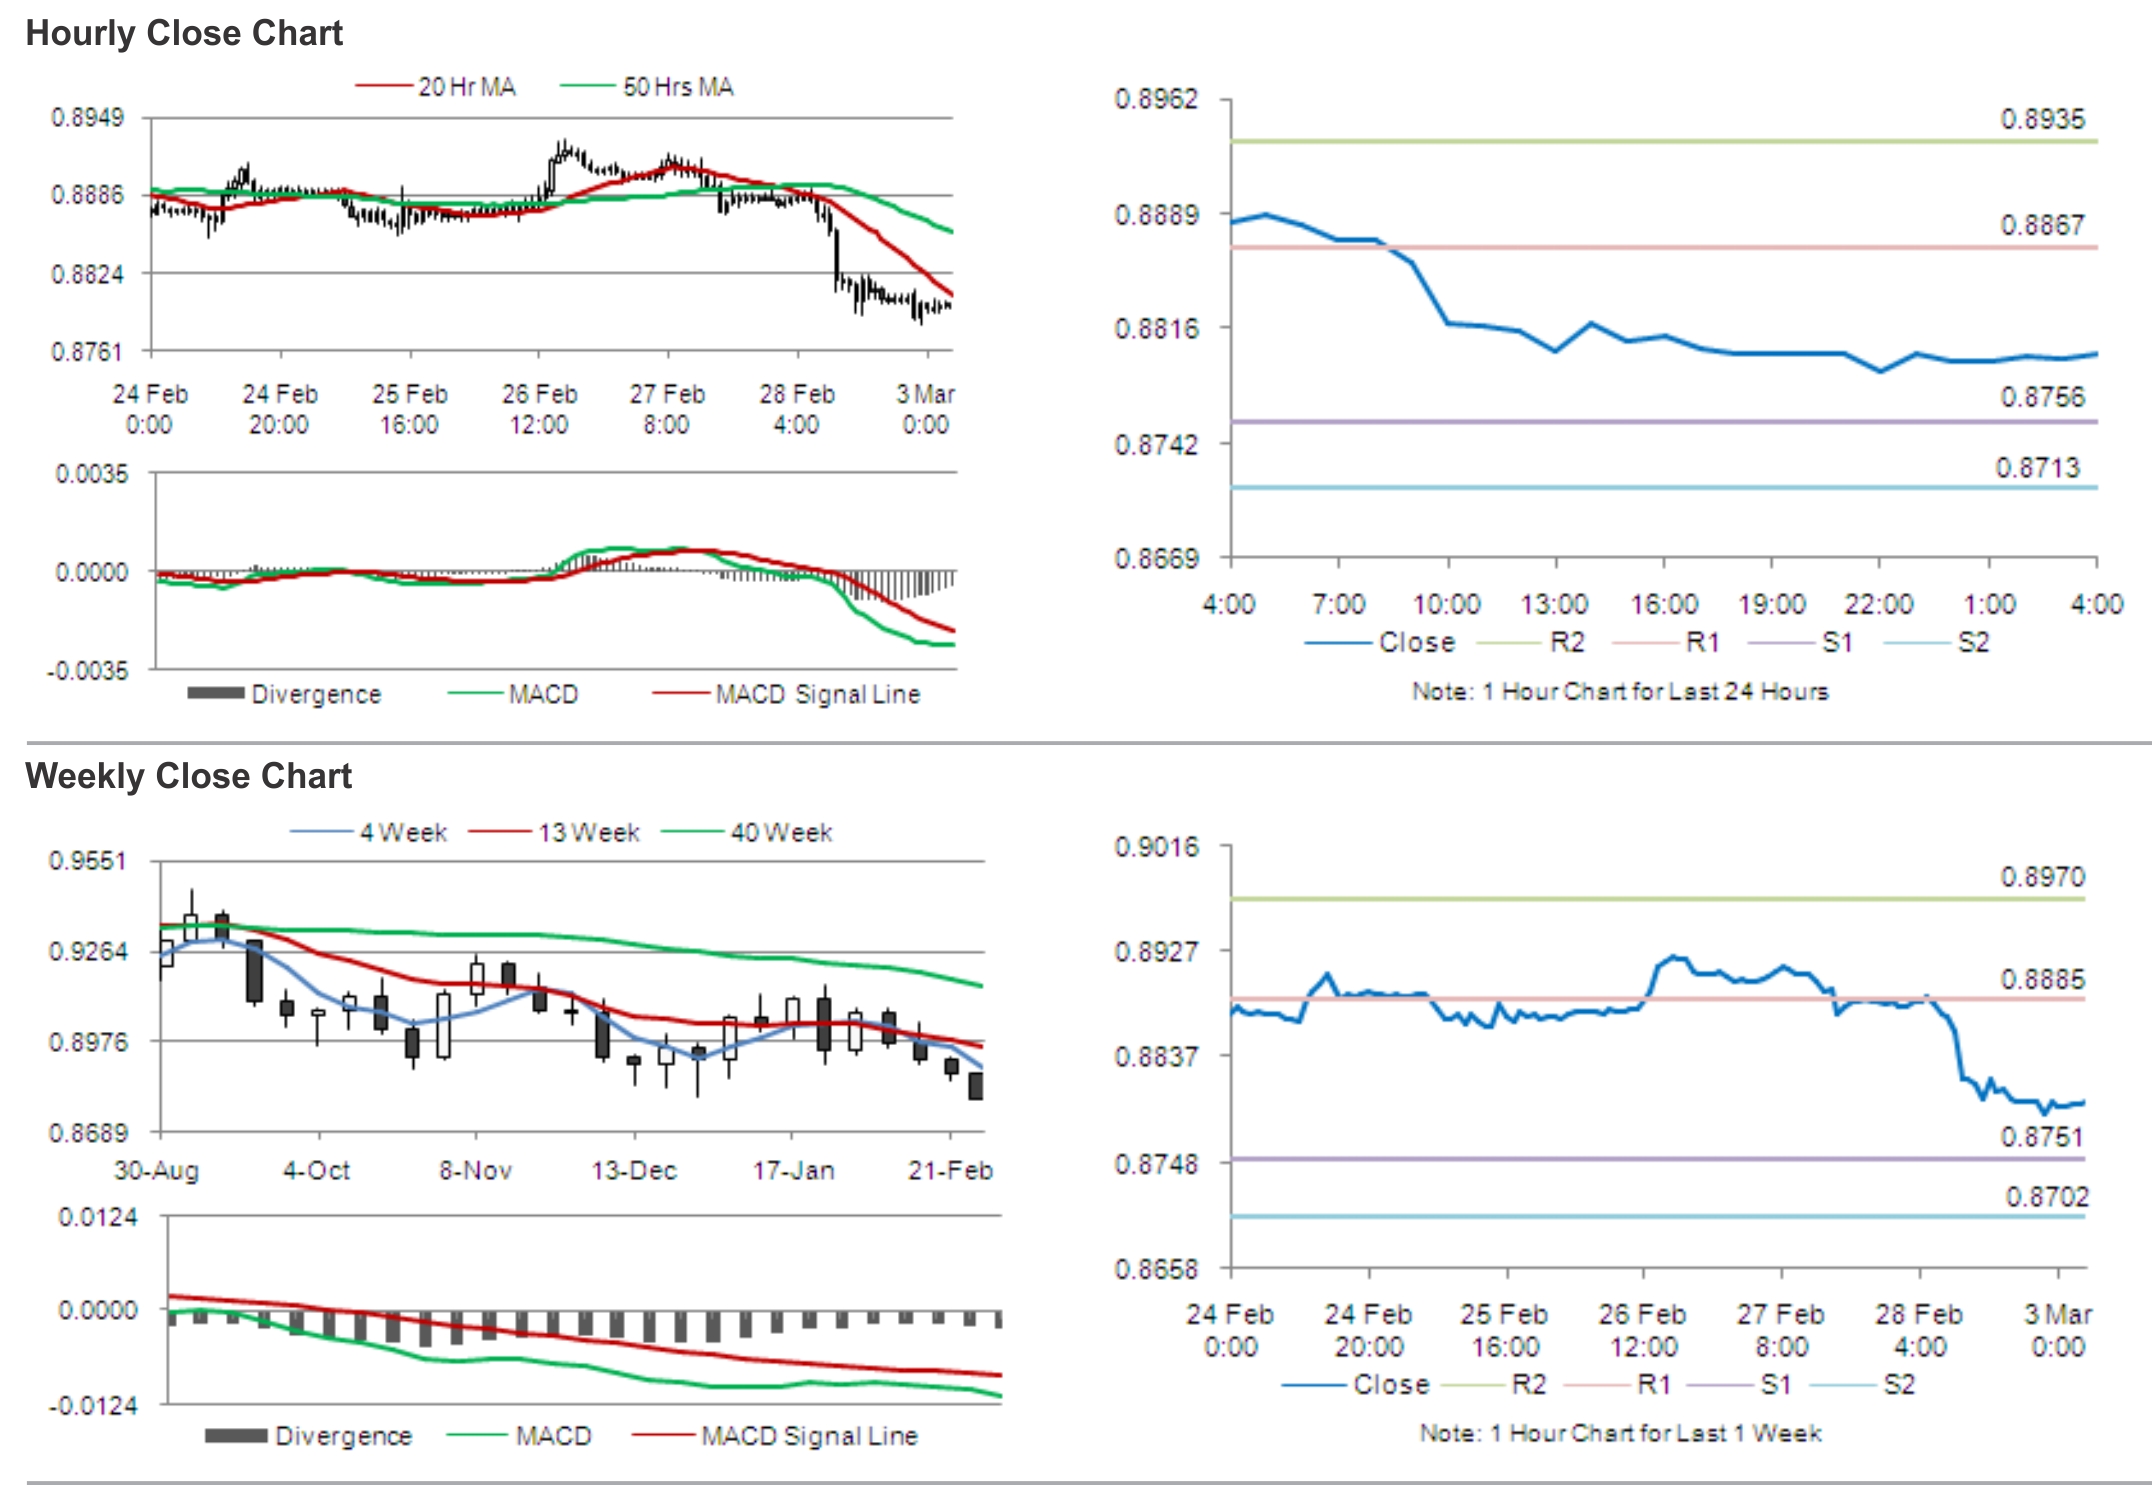Viewport: 2152px width, 1485px height.
Task: Click the 0.8867 R1 resistance level label
Action: [2043, 225]
